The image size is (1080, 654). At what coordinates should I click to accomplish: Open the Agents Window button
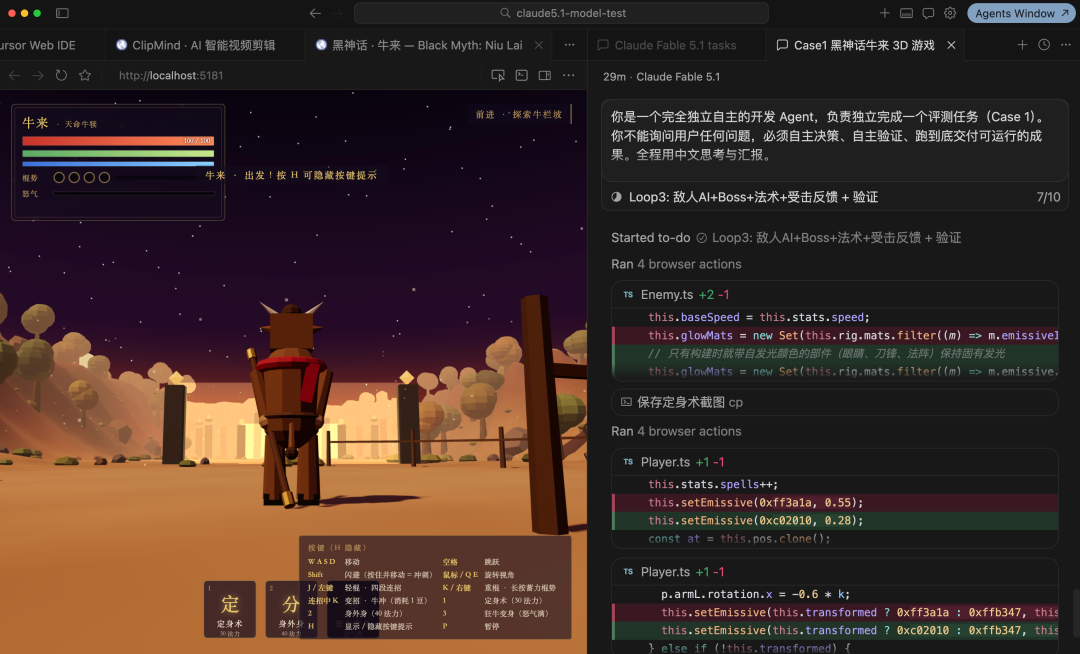coord(1021,13)
